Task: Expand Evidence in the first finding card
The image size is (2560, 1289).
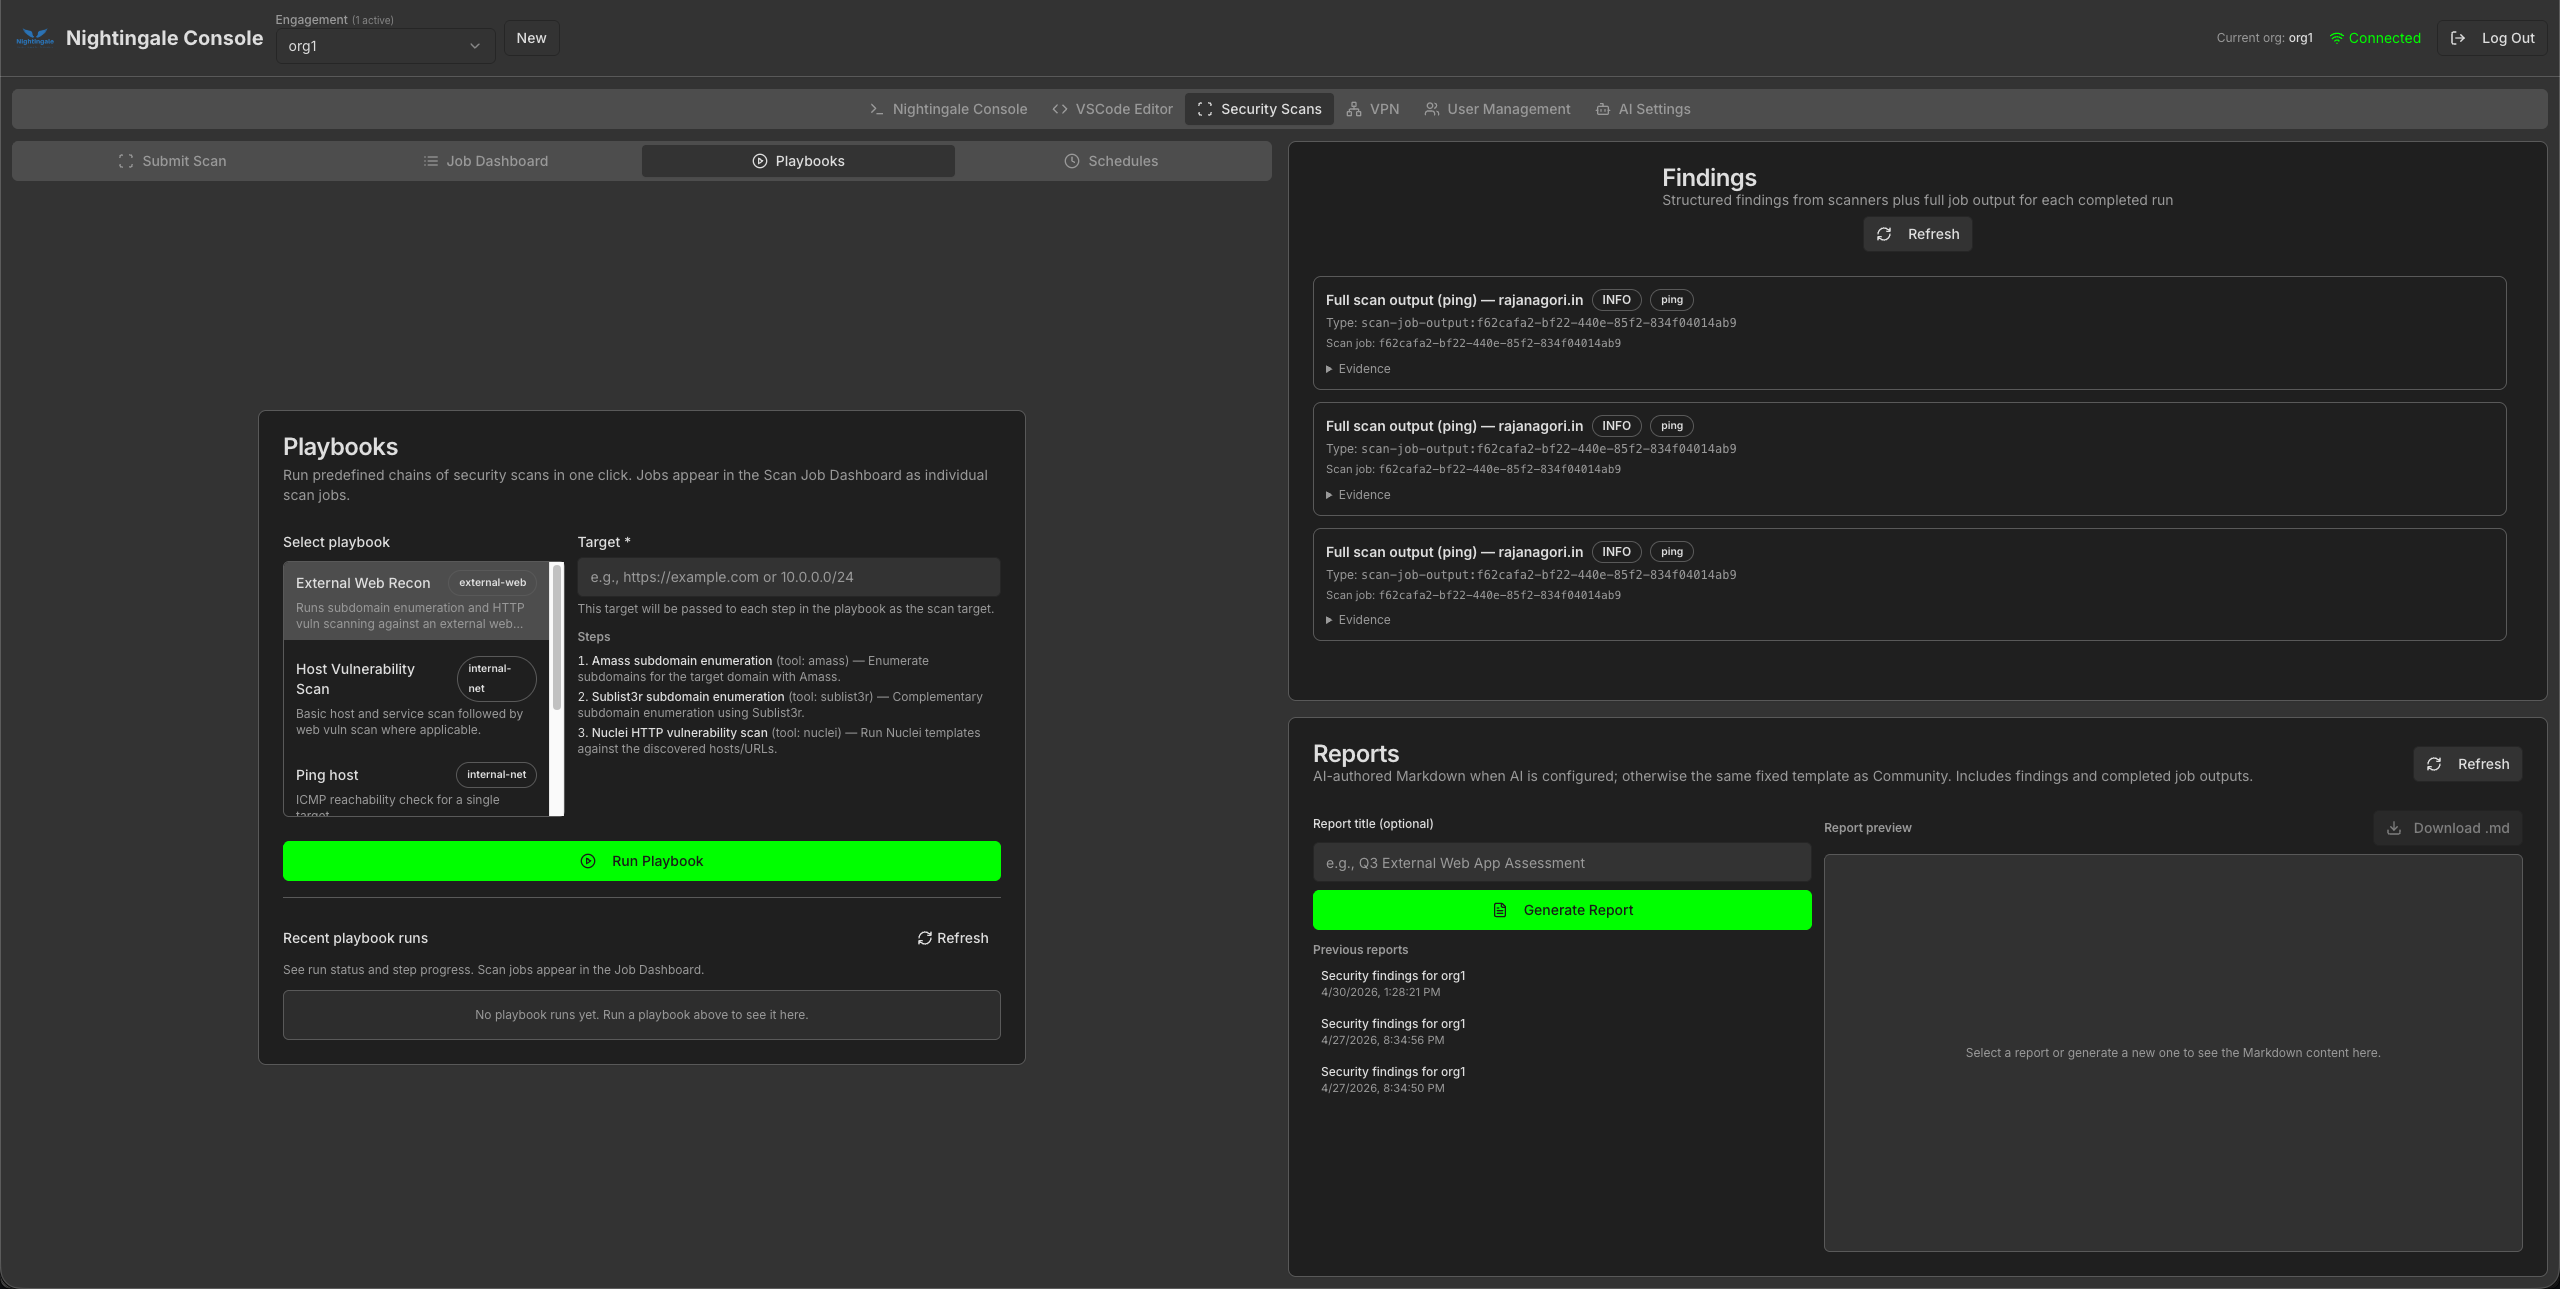Action: [1358, 369]
